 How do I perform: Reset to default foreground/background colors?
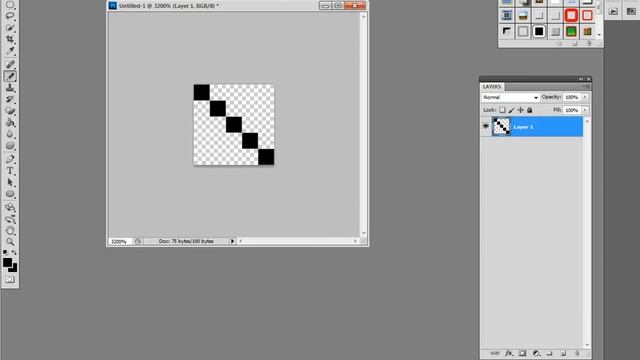(x=5, y=253)
